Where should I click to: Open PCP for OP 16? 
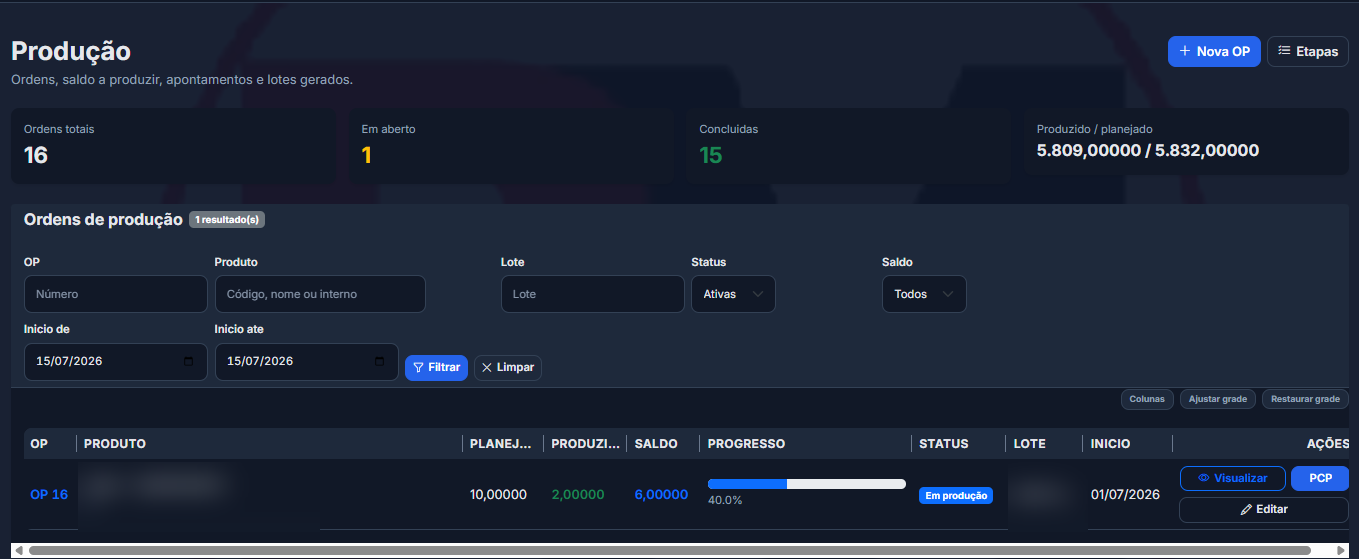click(x=1320, y=479)
